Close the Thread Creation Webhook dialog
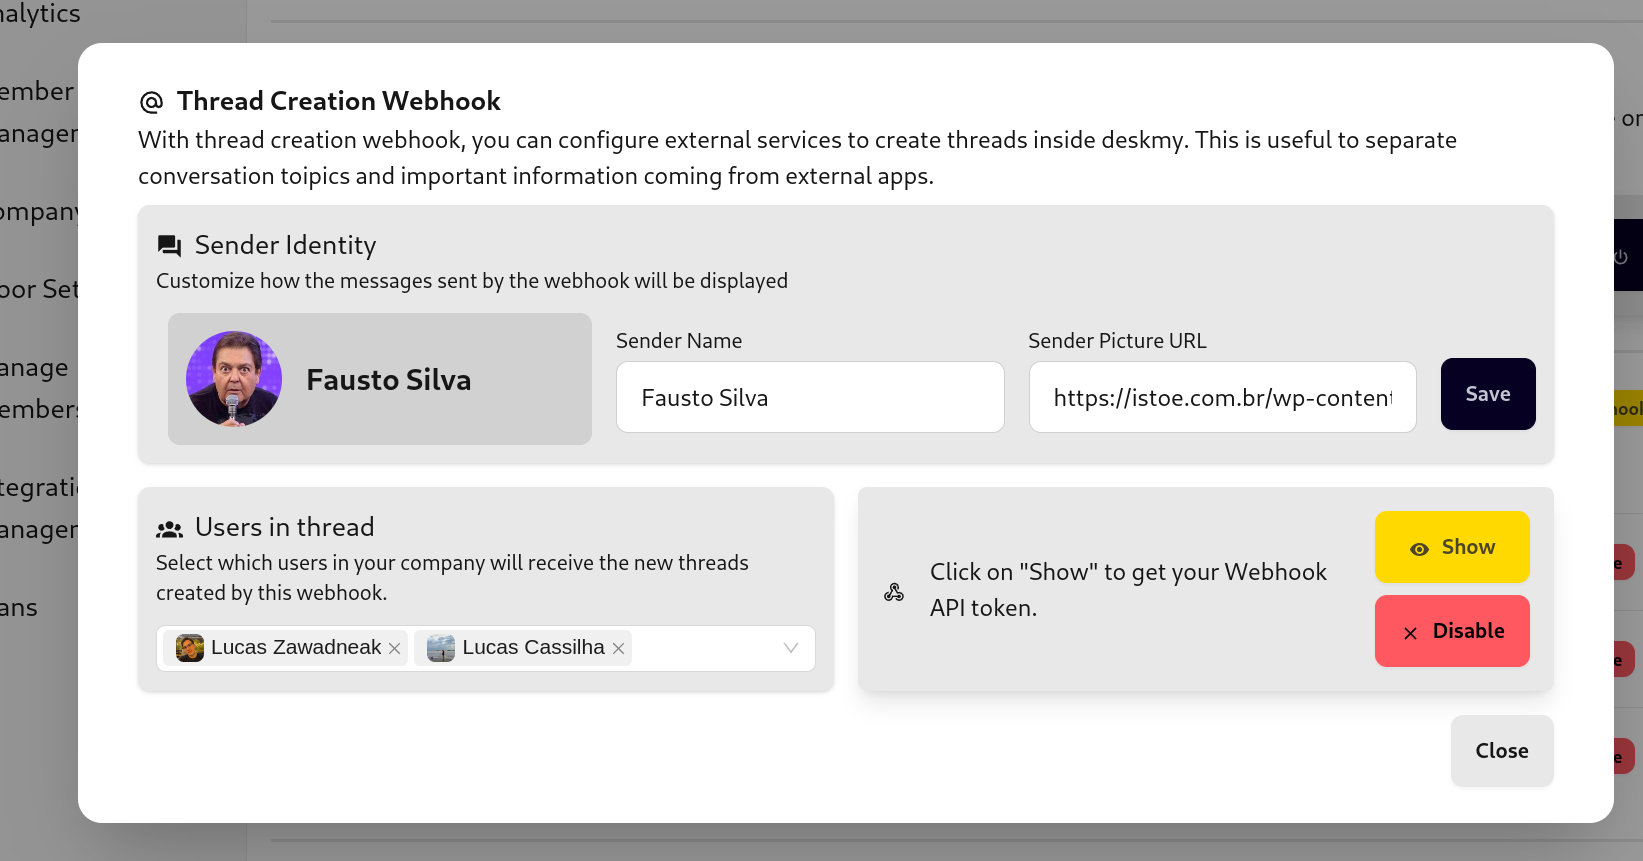This screenshot has height=861, width=1643. (x=1502, y=751)
